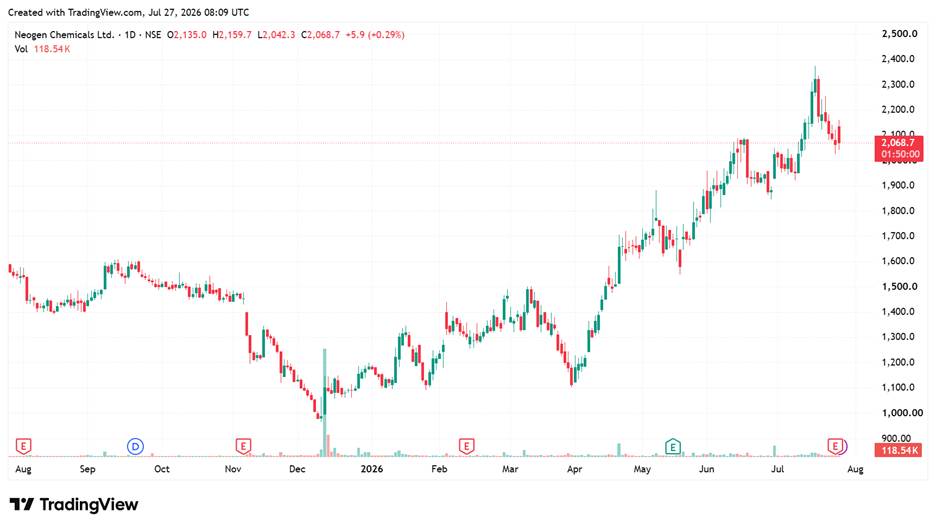
Task: Select the high value H2,159.7
Action: click(x=232, y=35)
